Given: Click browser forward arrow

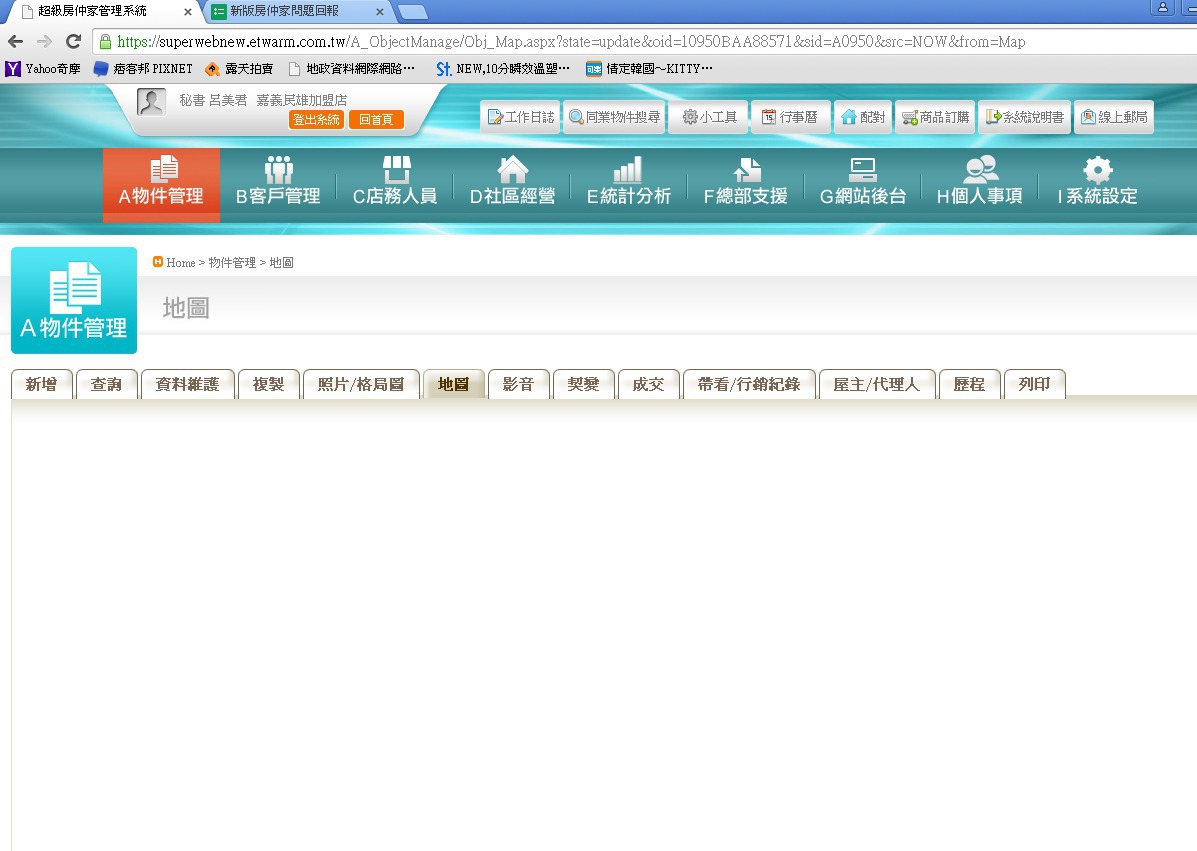Looking at the screenshot, I should [x=44, y=41].
